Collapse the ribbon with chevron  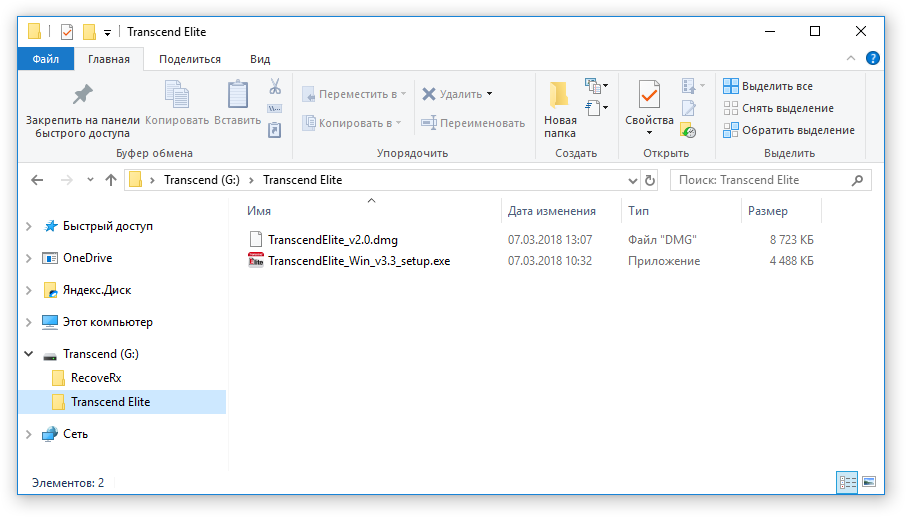[851, 58]
